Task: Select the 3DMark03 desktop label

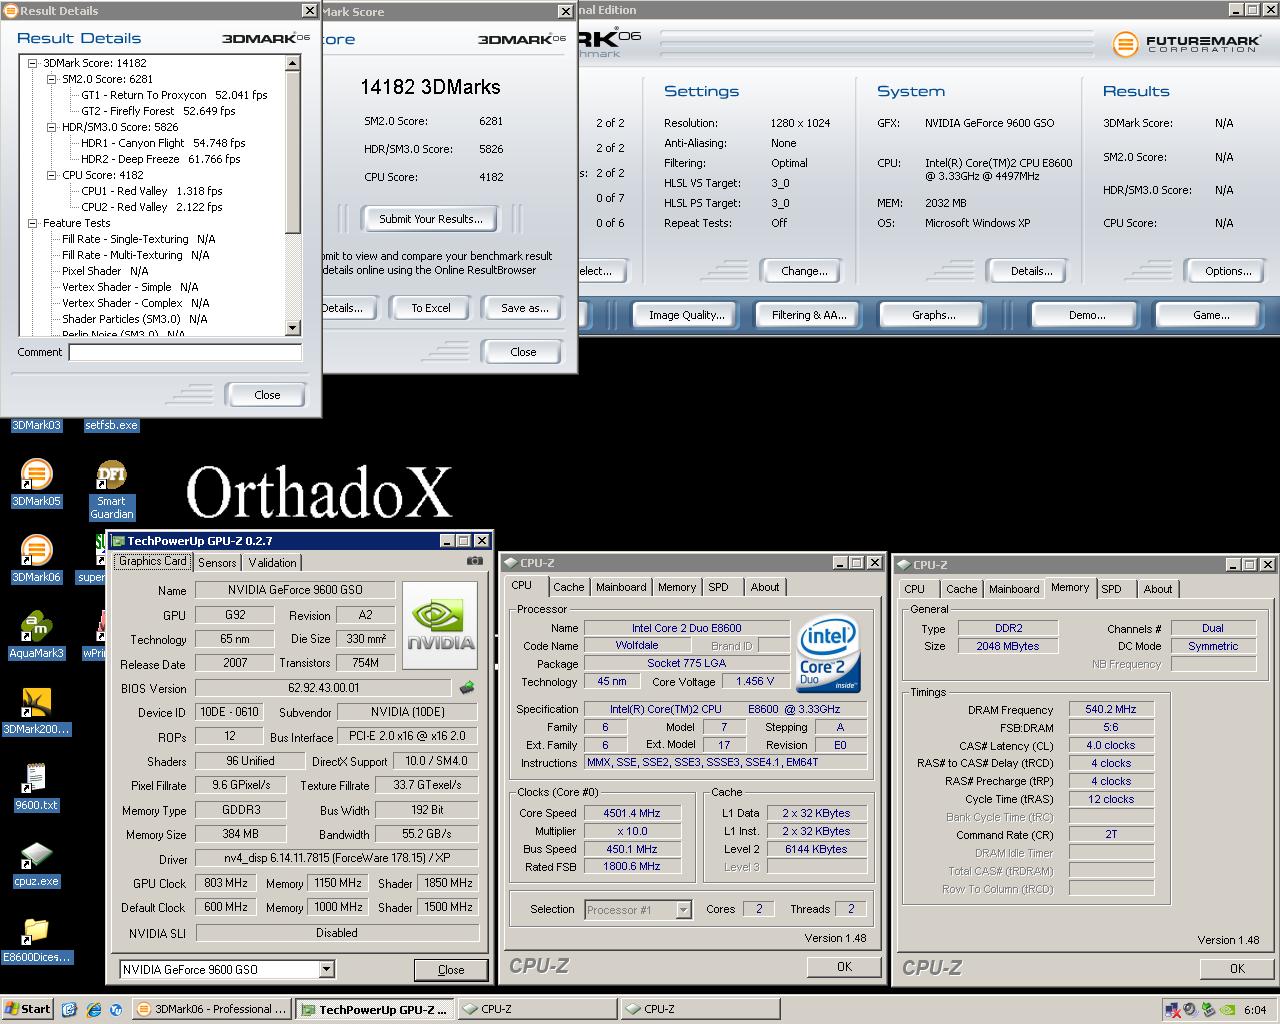Action: point(36,425)
